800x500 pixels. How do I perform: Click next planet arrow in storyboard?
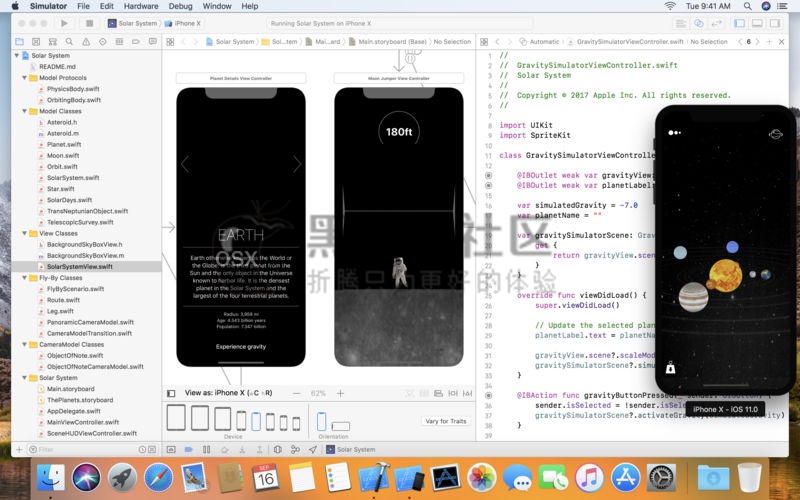pos(297,164)
